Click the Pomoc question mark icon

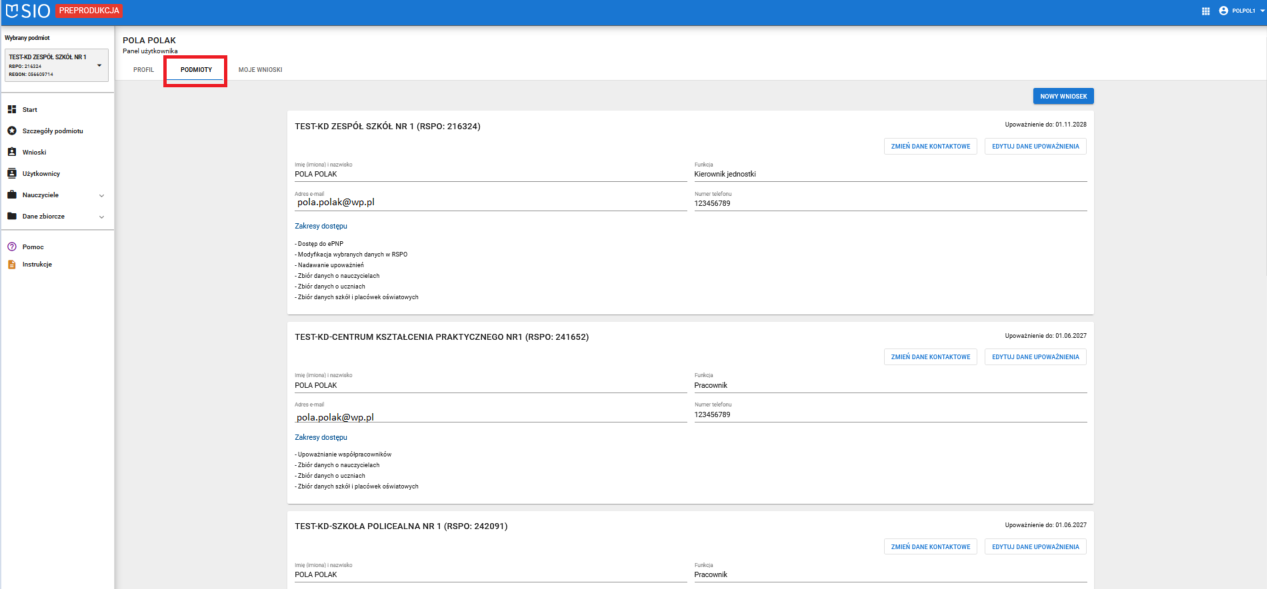point(12,246)
